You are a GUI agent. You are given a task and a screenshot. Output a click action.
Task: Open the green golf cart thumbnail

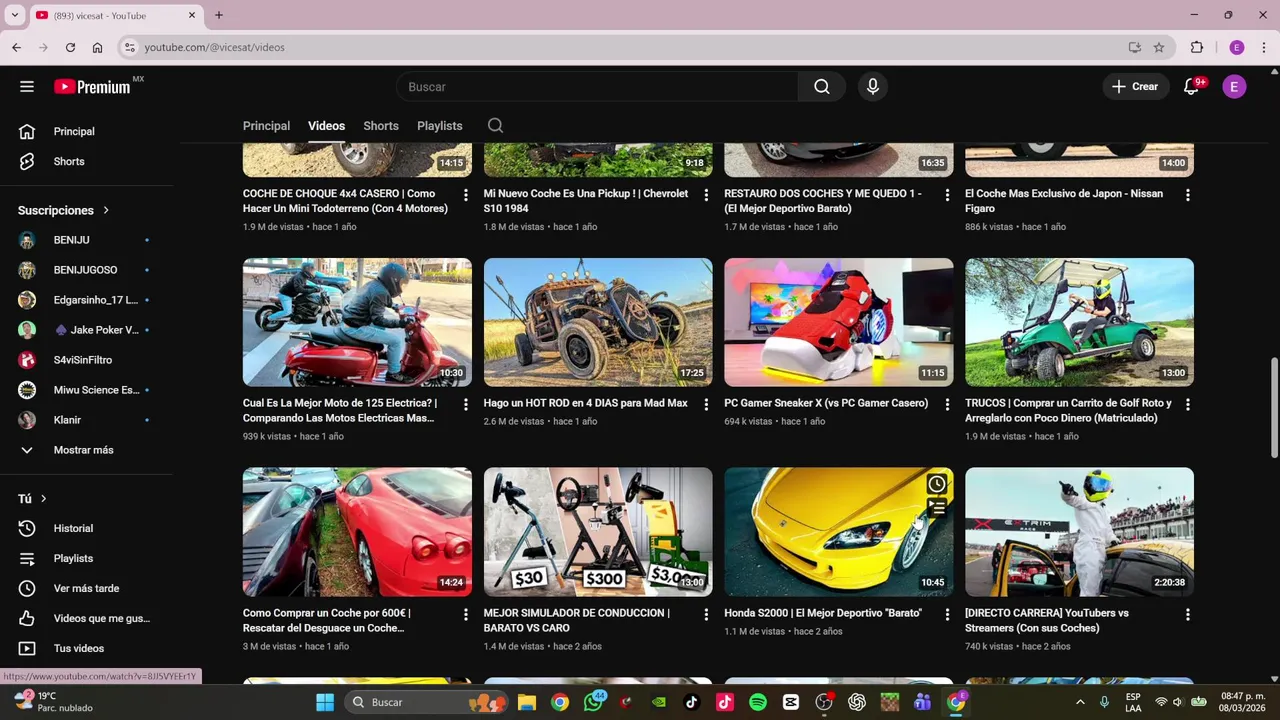pos(1079,322)
